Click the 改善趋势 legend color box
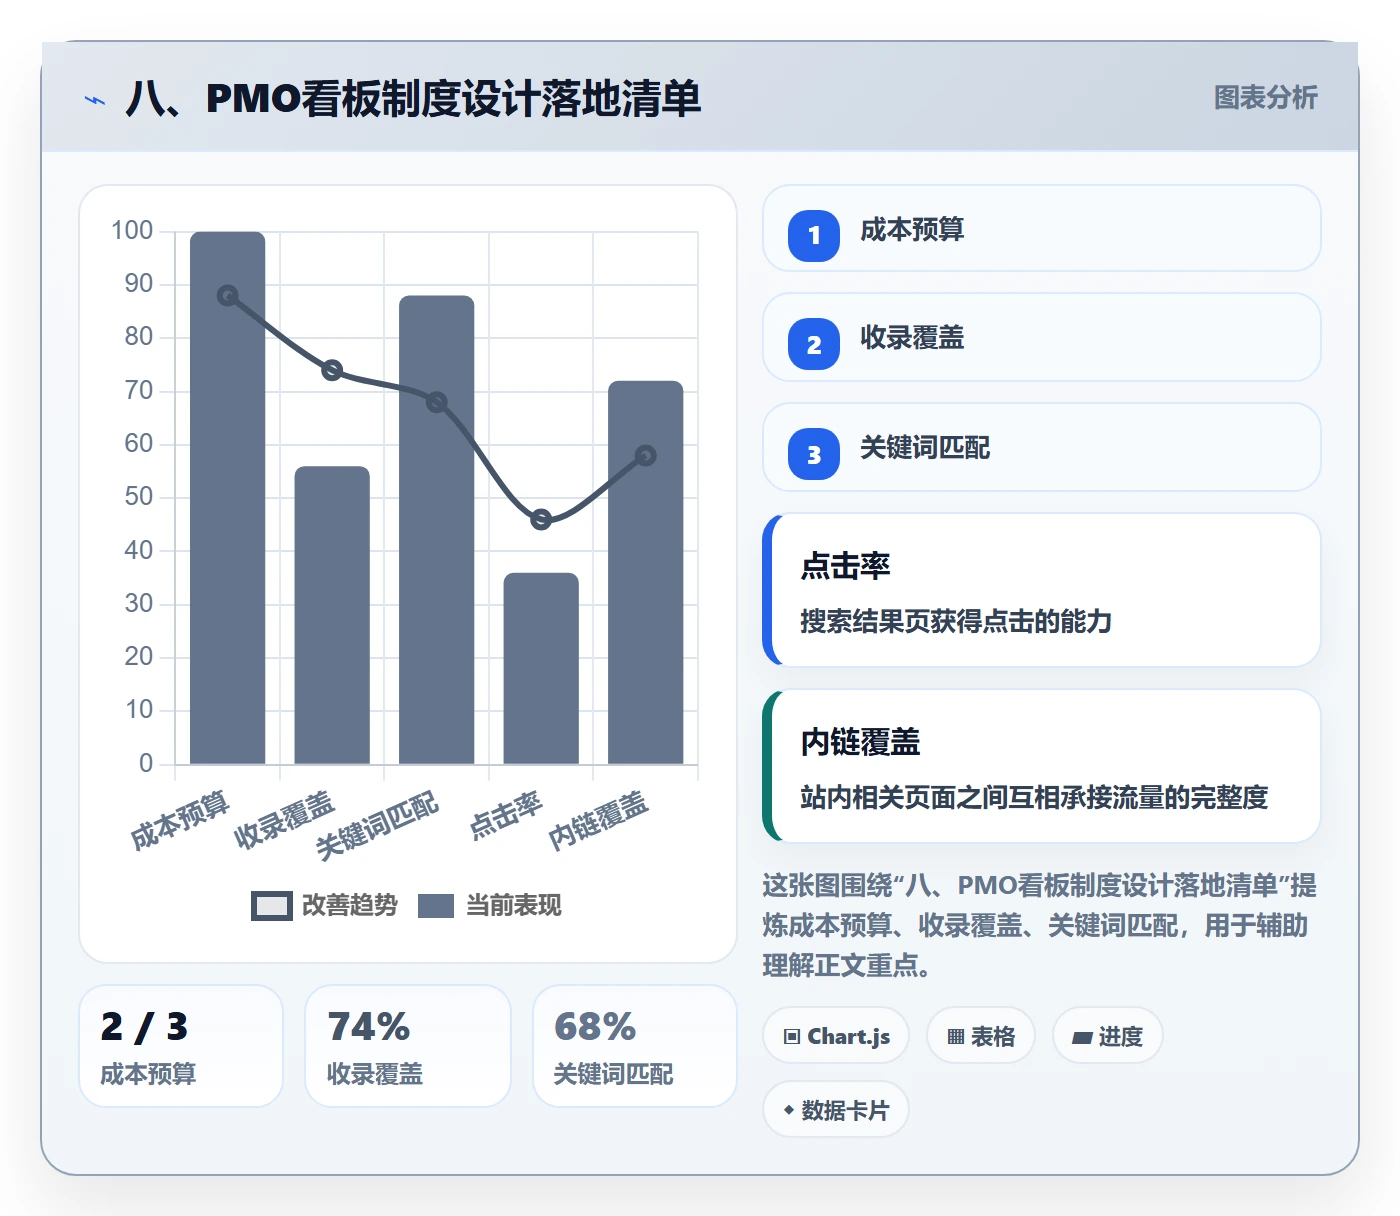The width and height of the screenshot is (1400, 1216). 272,905
